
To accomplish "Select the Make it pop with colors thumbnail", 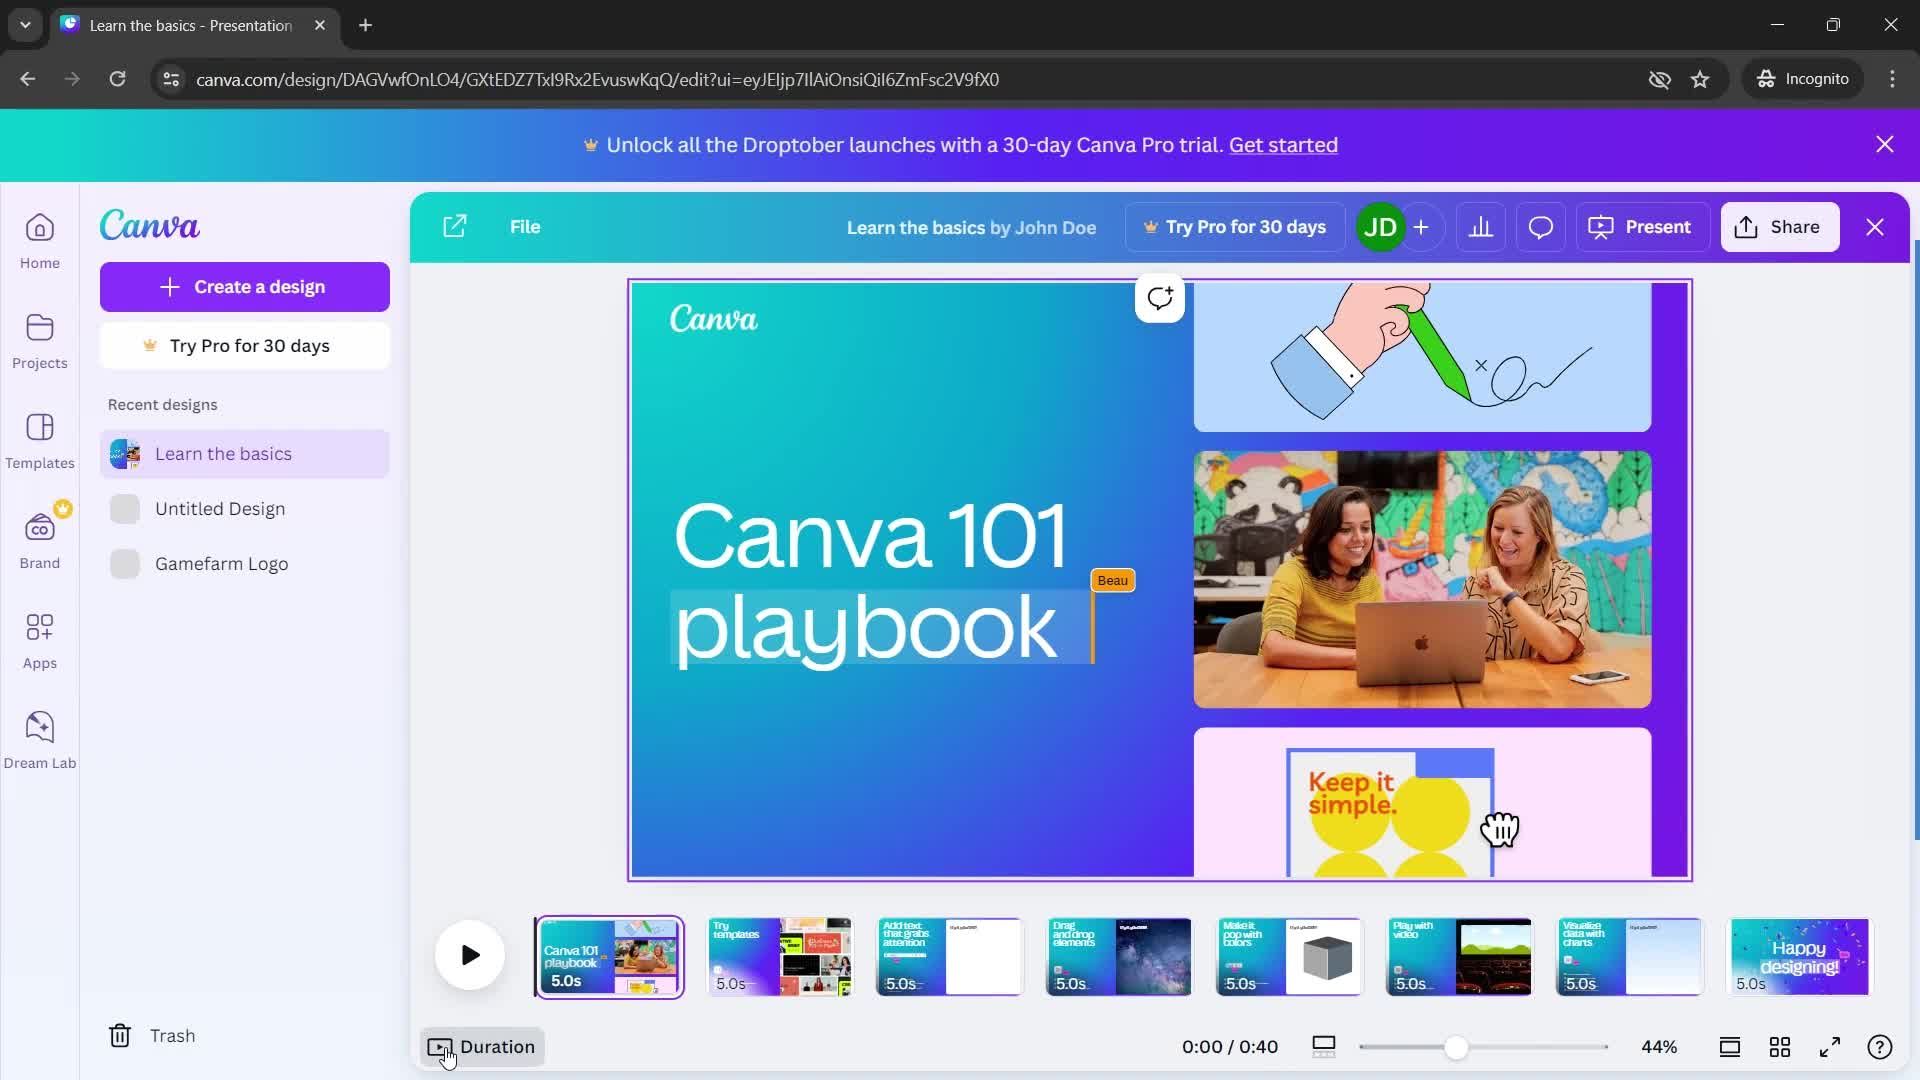I will tap(1289, 957).
